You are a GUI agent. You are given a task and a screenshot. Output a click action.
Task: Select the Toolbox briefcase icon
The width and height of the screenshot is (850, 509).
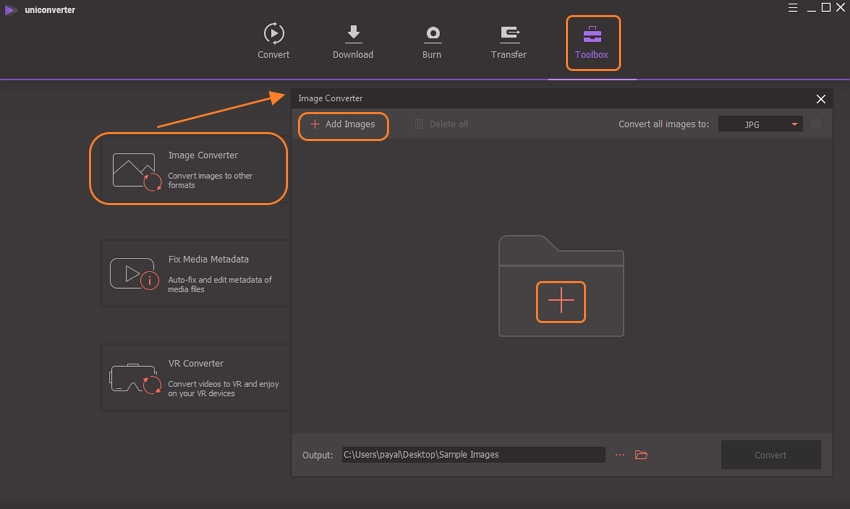(592, 35)
